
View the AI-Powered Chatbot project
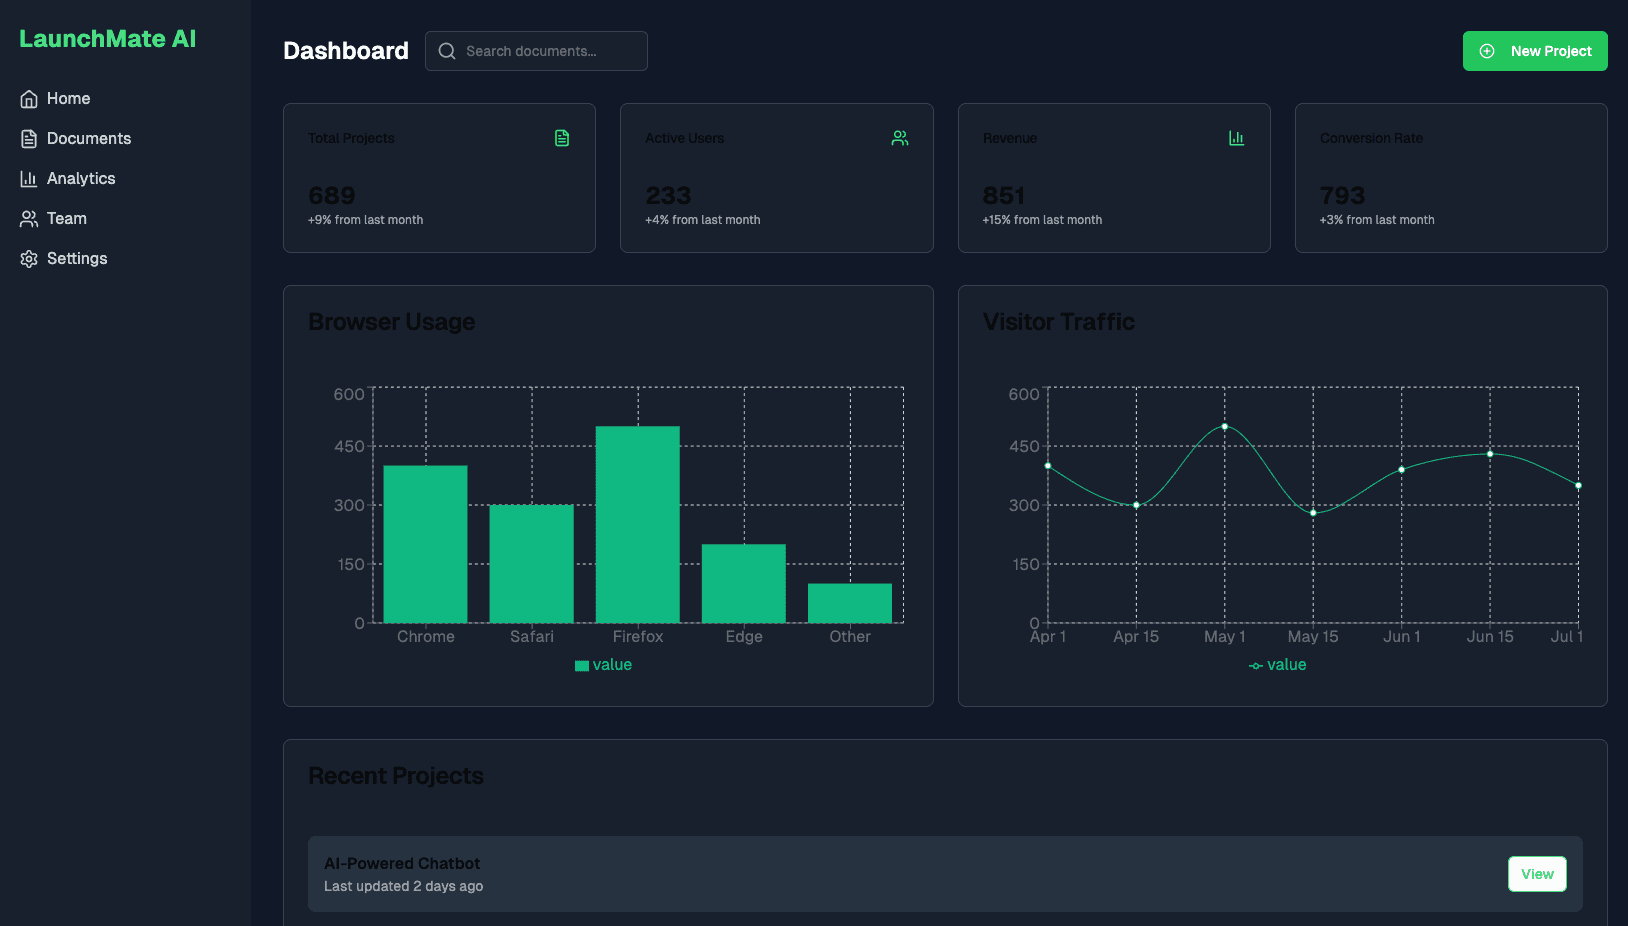point(1536,874)
